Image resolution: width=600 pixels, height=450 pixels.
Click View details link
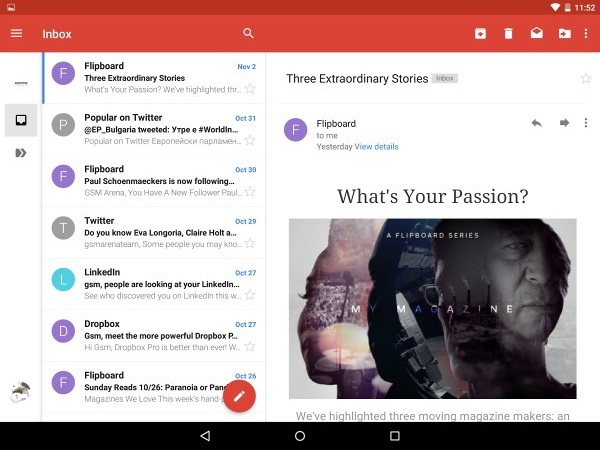[x=377, y=147]
